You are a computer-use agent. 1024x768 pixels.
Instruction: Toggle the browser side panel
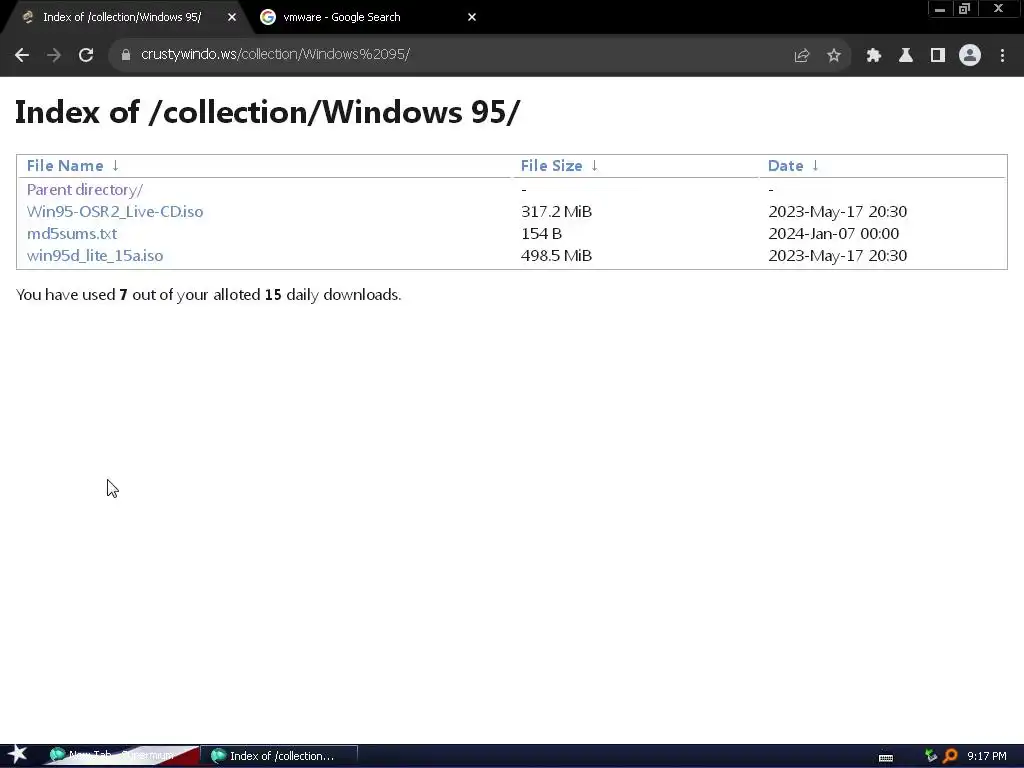click(937, 56)
